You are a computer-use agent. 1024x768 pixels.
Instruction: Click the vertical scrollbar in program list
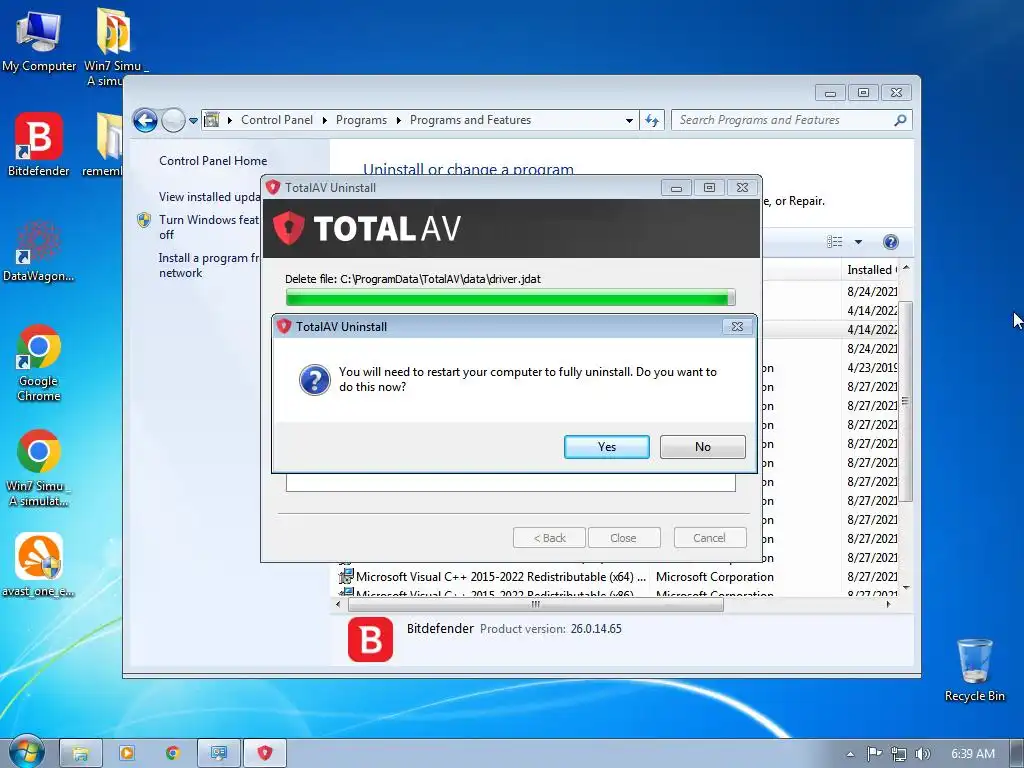905,402
